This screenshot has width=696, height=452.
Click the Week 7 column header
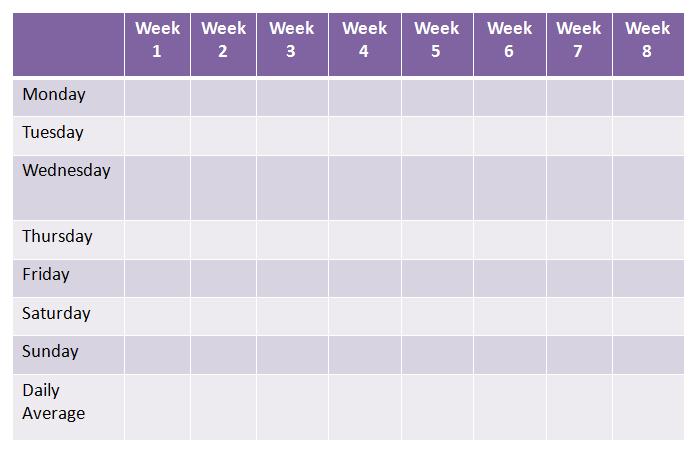pos(578,40)
